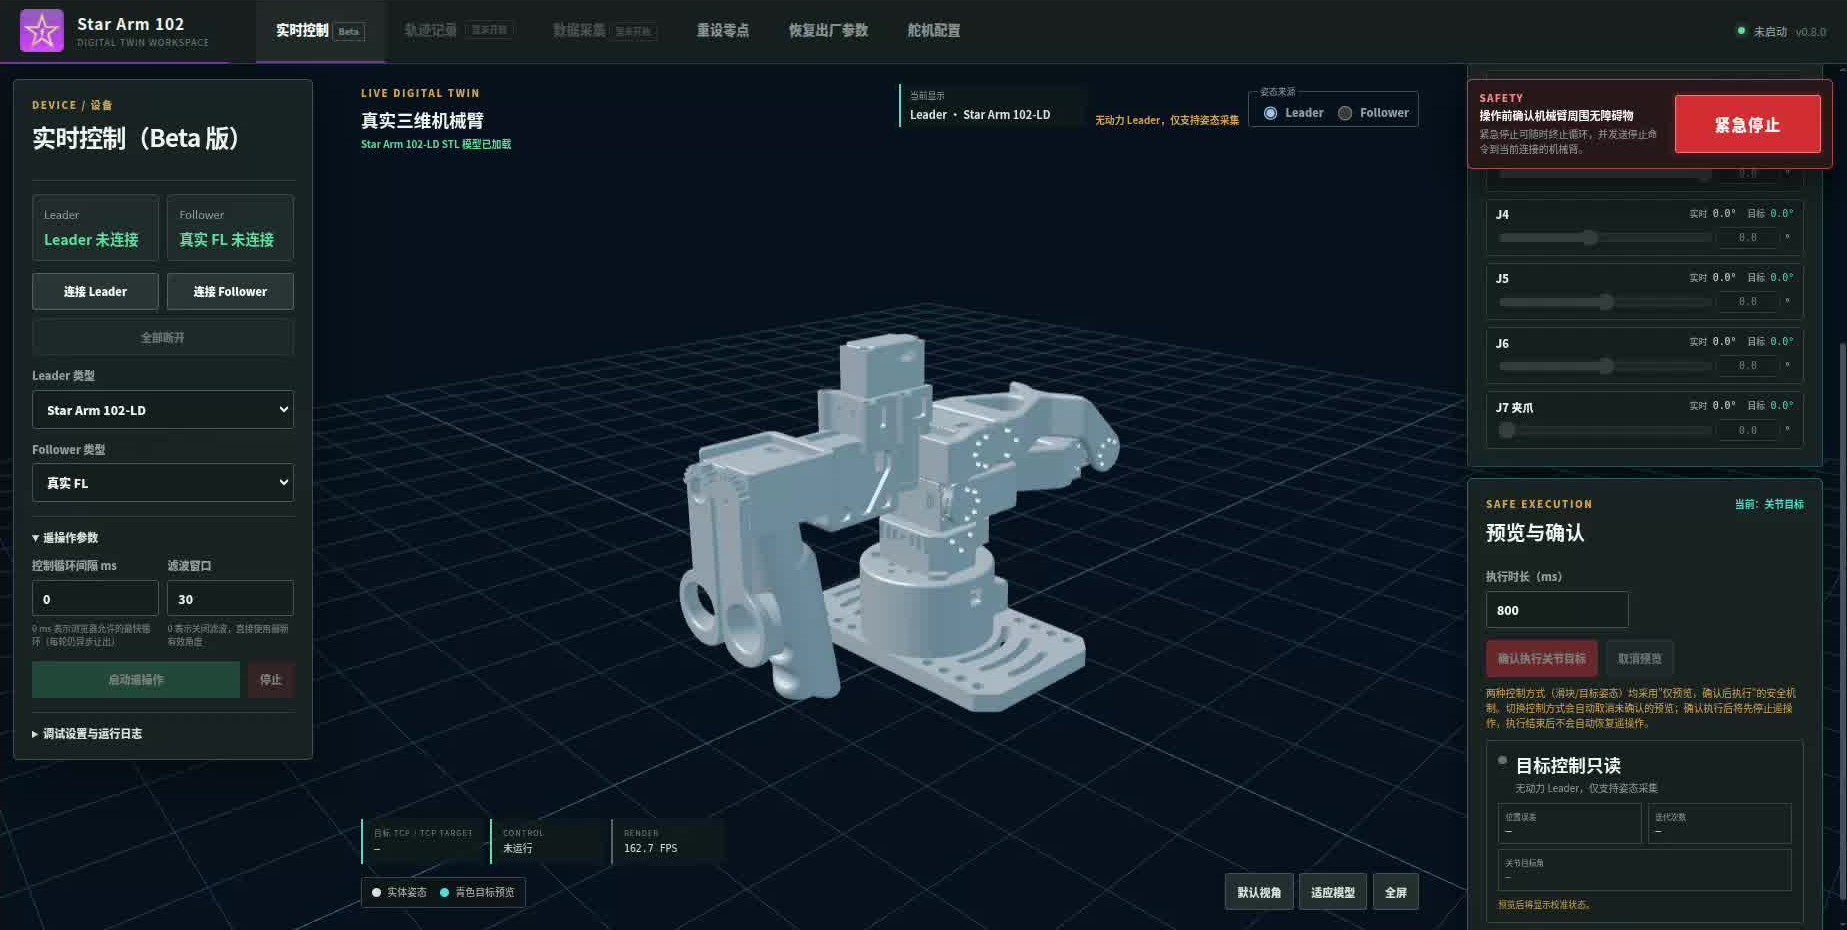Click the v0.8.0 version label
This screenshot has width=1847, height=930.
(x=1811, y=32)
